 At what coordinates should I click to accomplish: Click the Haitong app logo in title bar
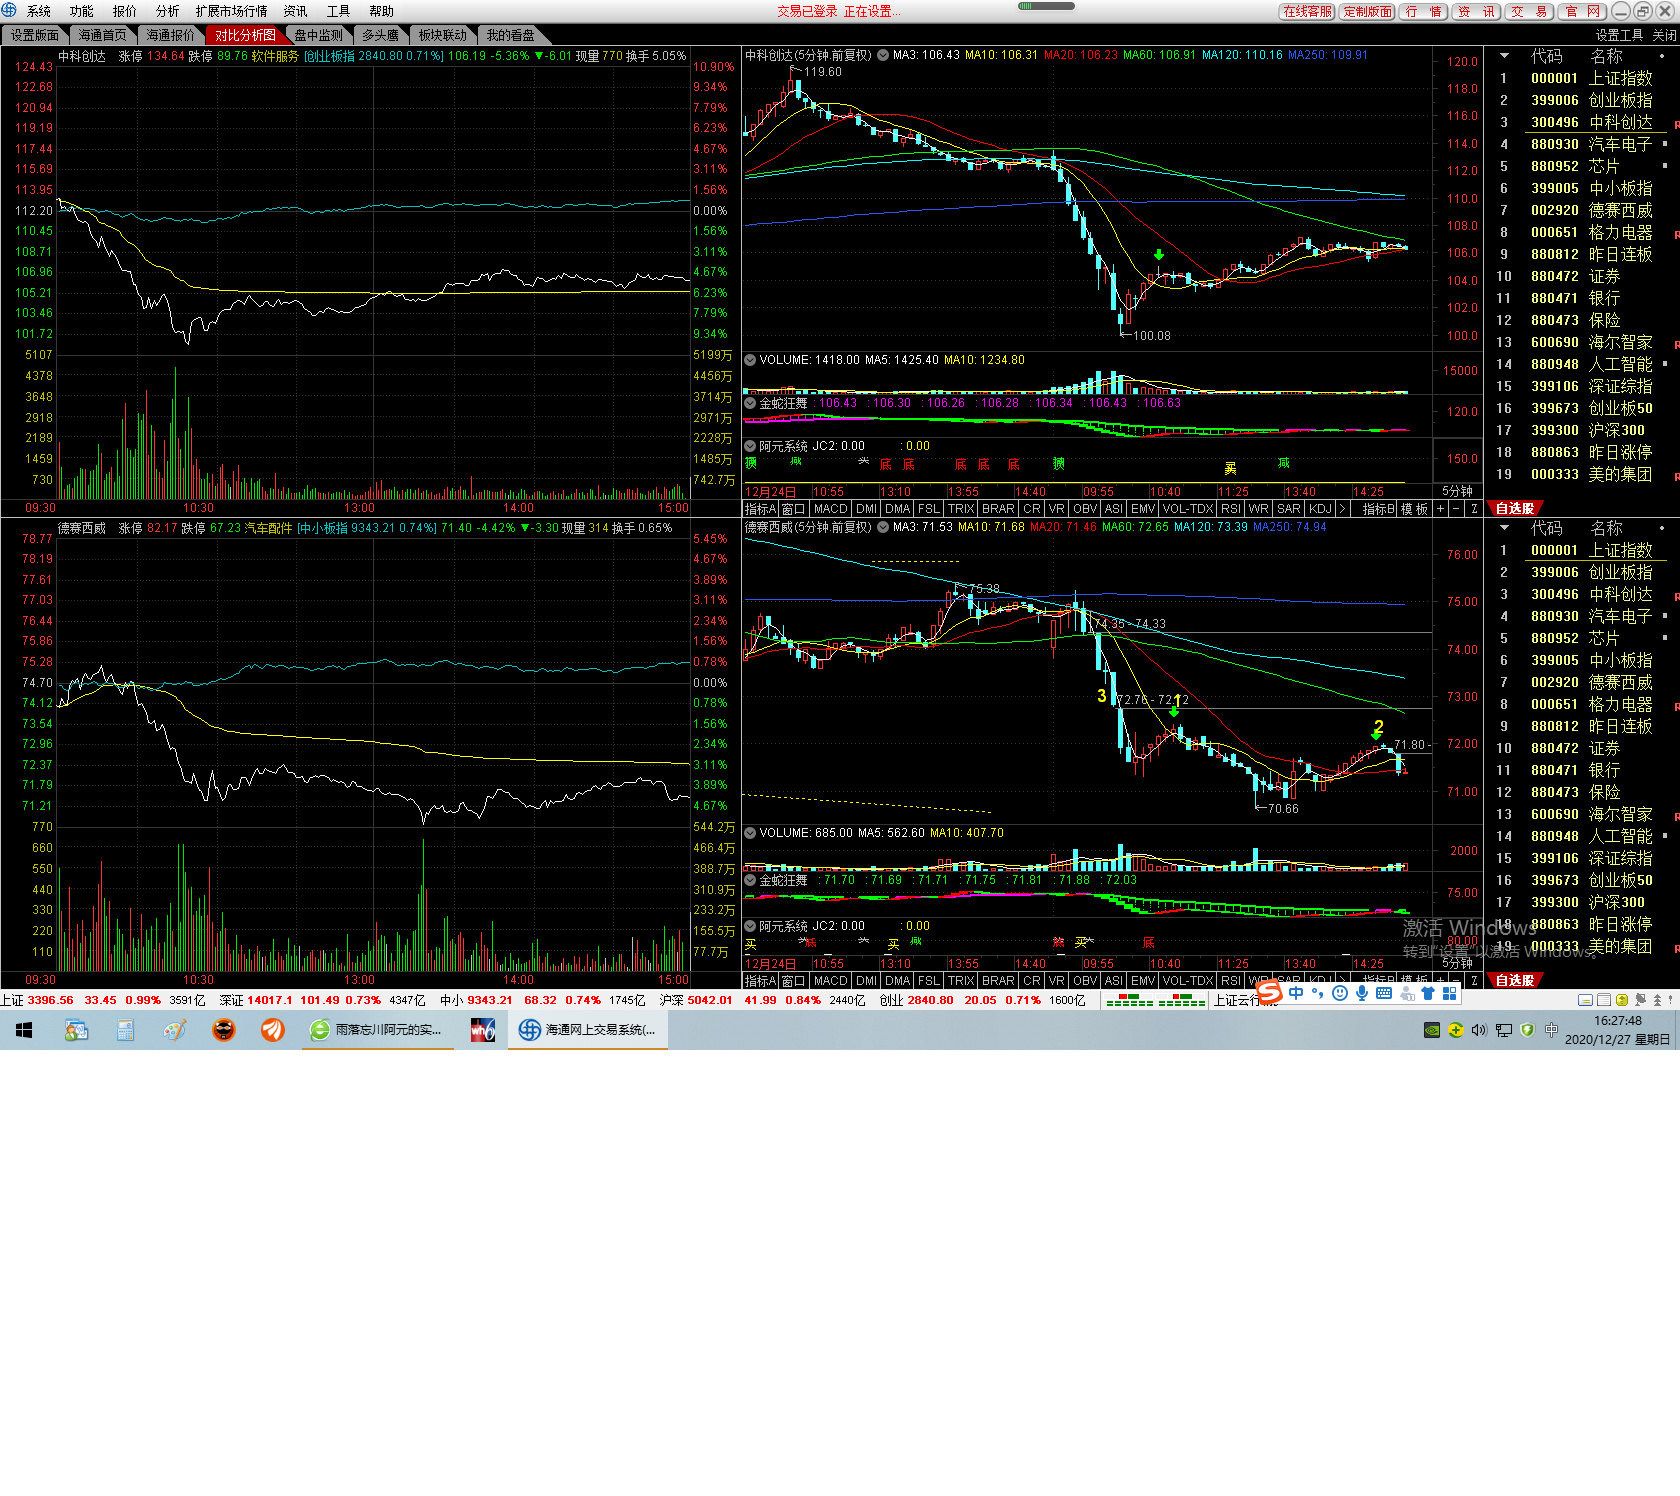(x=10, y=11)
